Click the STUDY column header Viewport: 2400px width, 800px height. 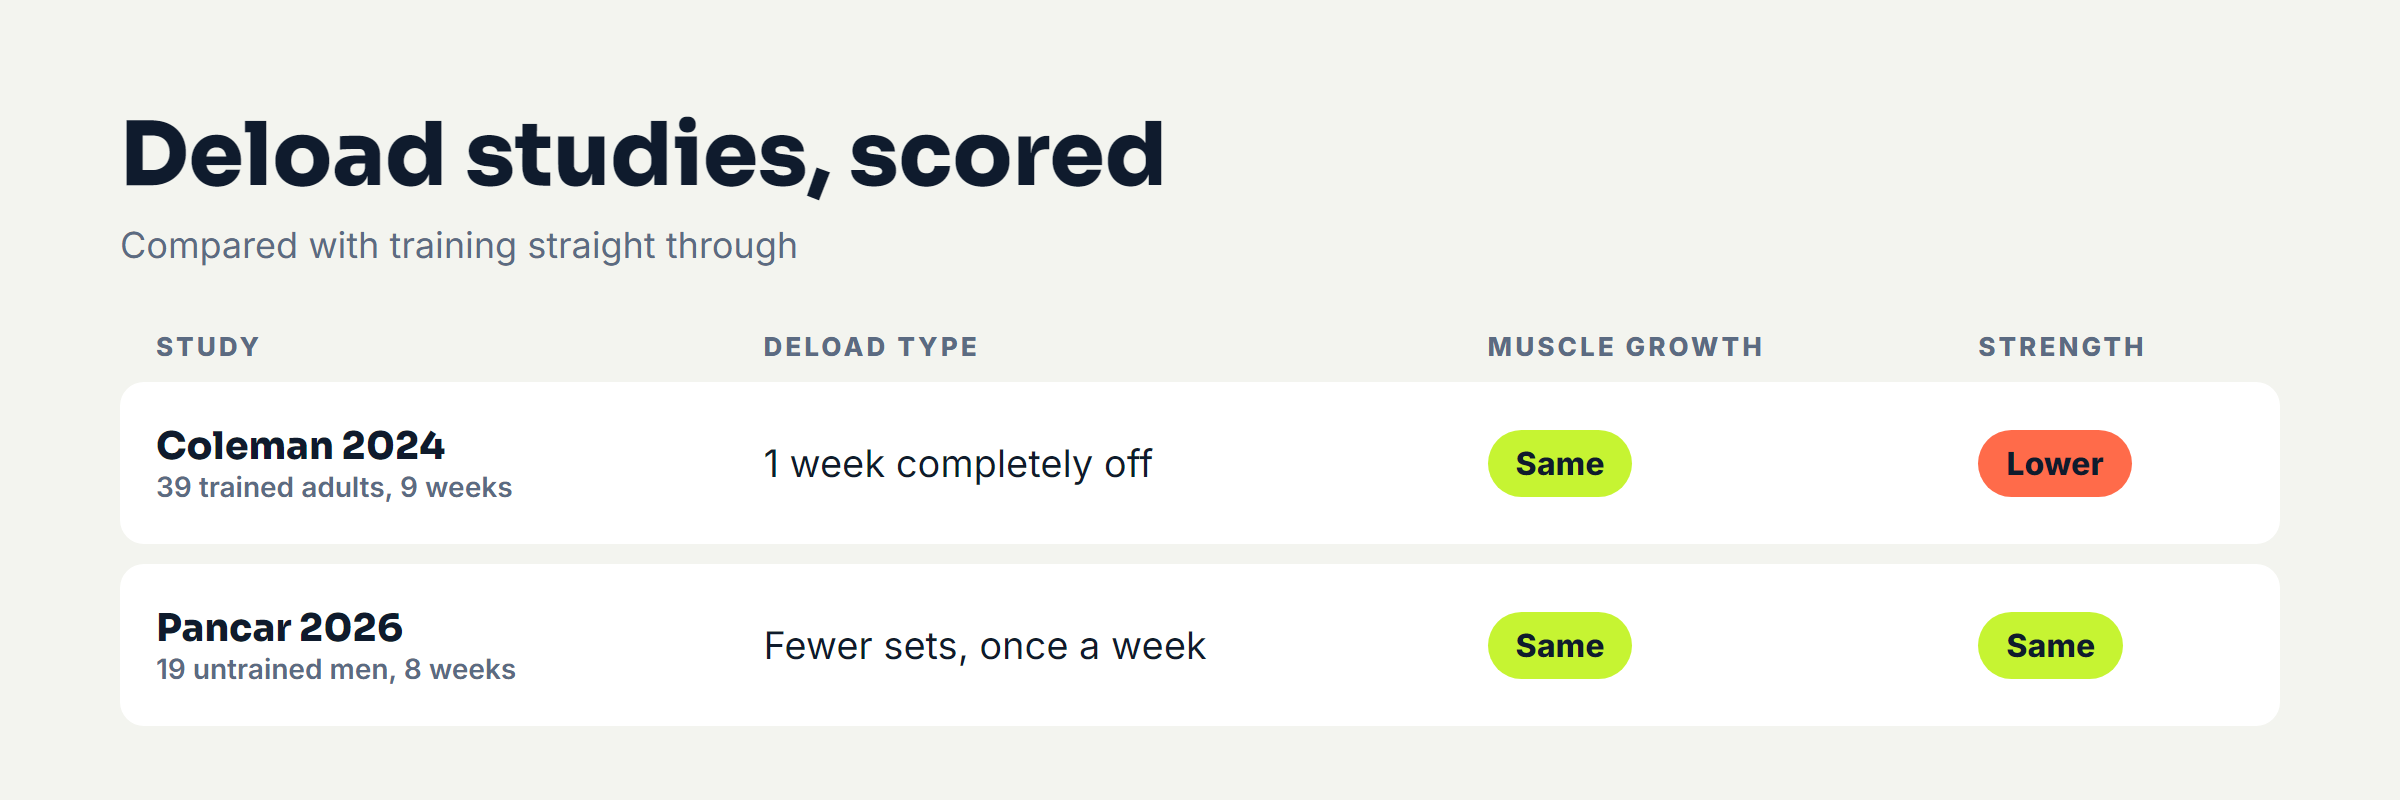pos(208,347)
